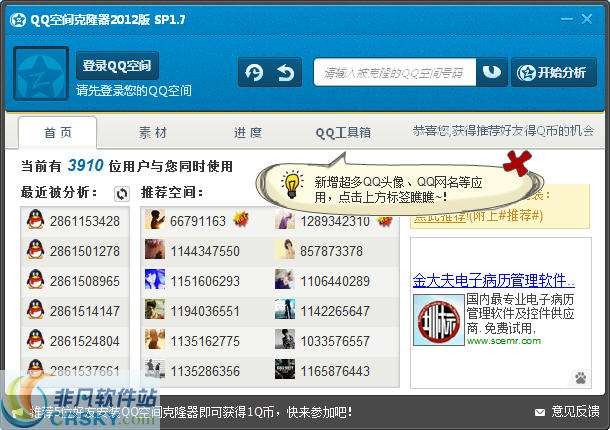Screen dimensions: 610x430
Task: Click avatar thumbnail beside 1194036551
Action: 155,309
